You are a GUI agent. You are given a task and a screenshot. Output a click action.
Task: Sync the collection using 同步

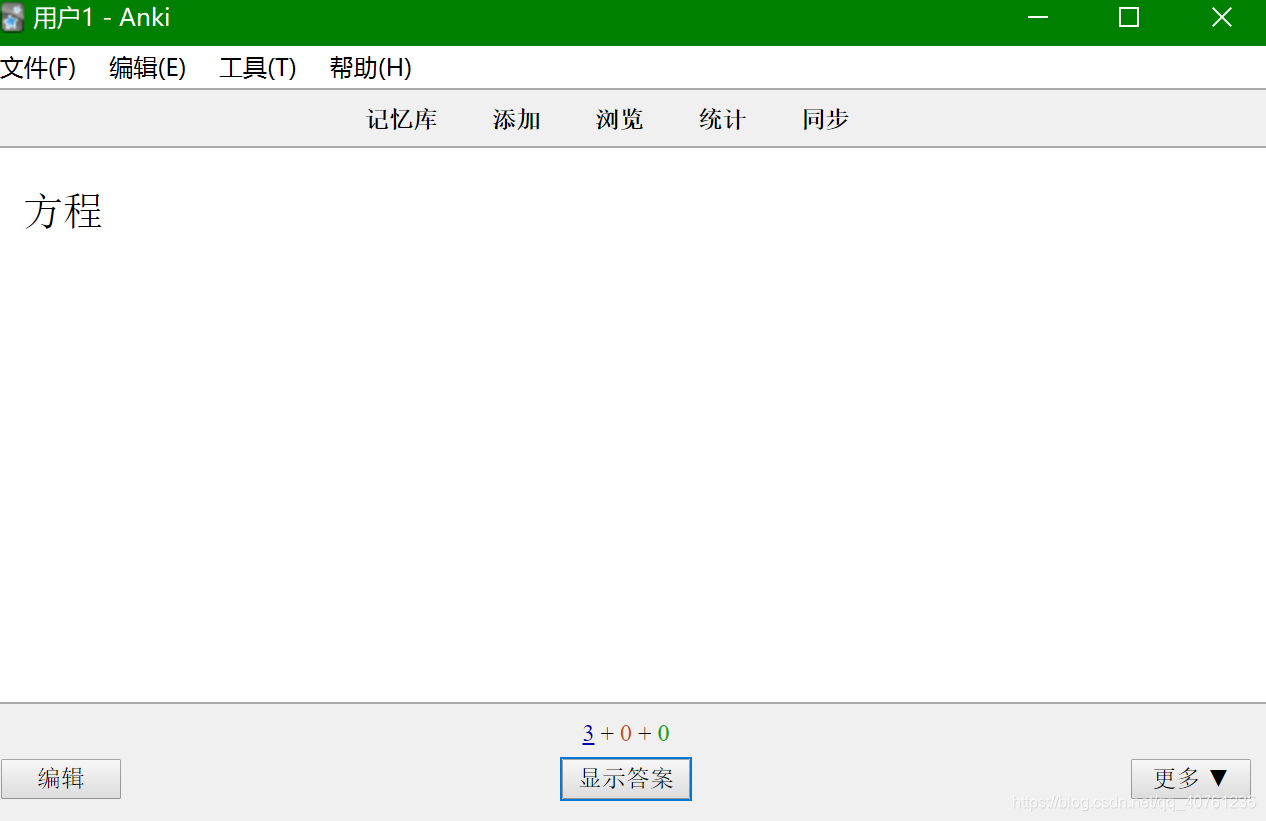pyautogui.click(x=824, y=119)
